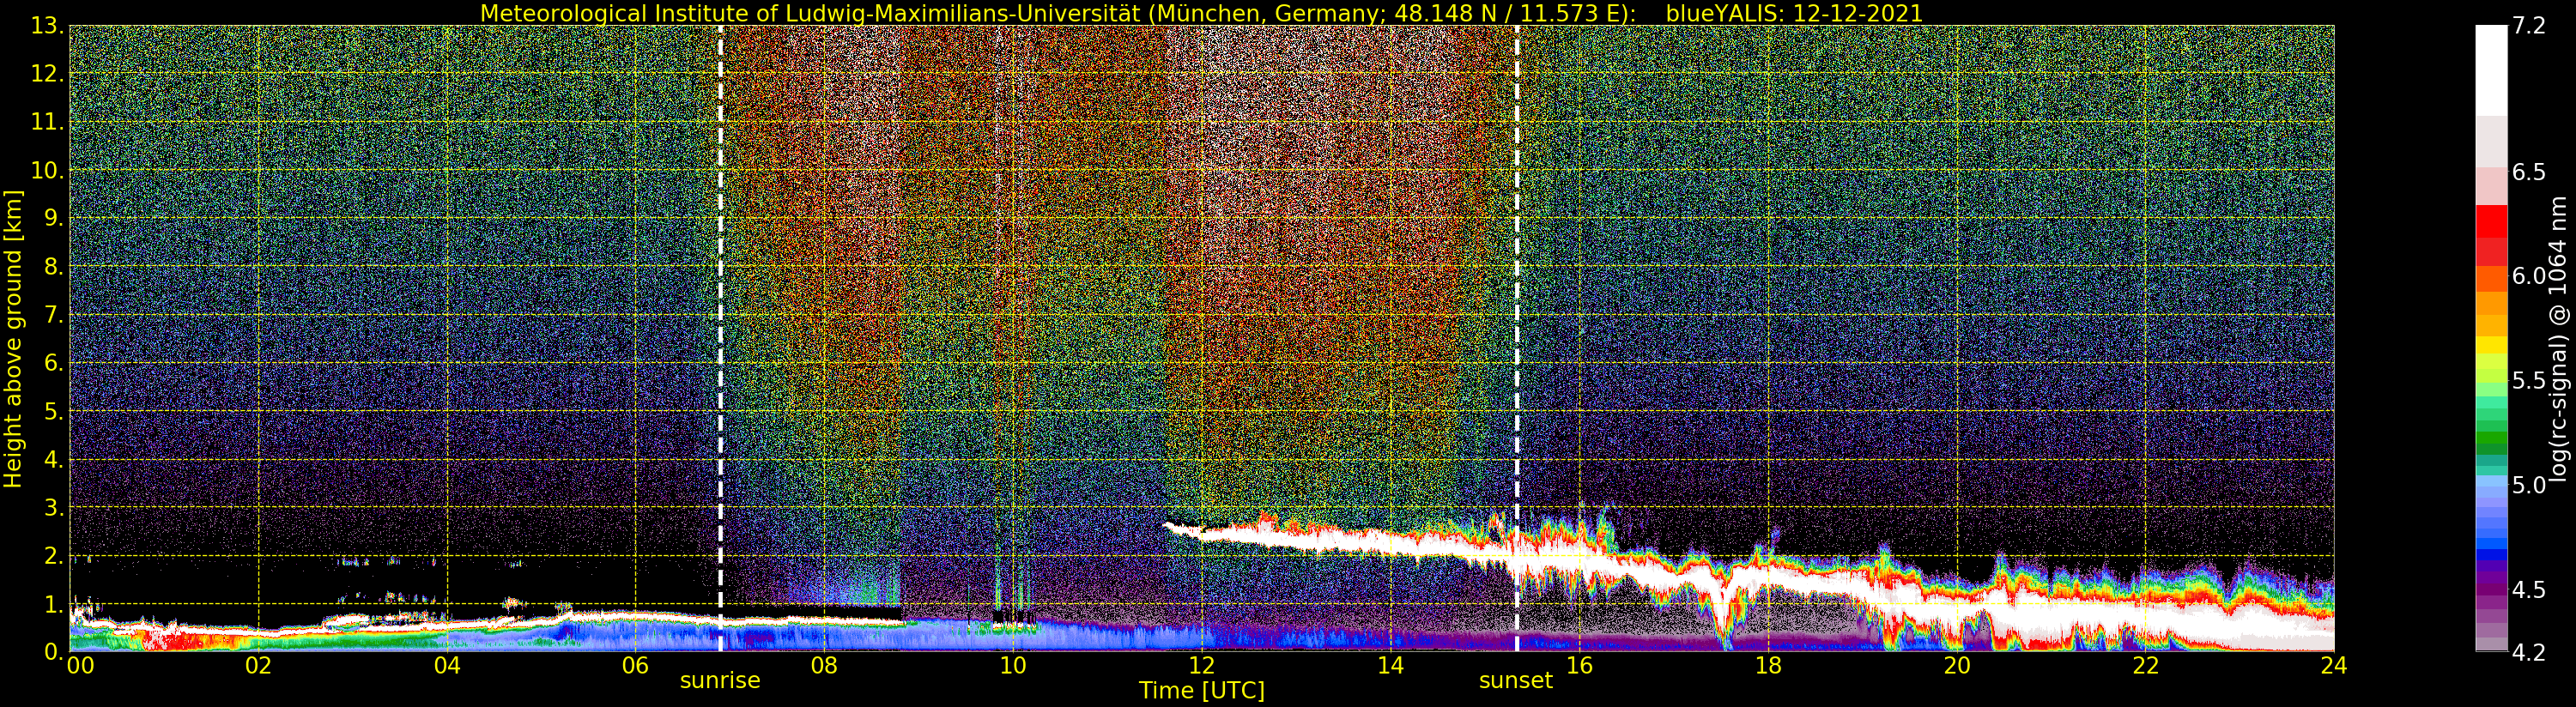The image size is (2576, 707).
Task: Click the time axis tick label 22
Action: coord(2146,665)
